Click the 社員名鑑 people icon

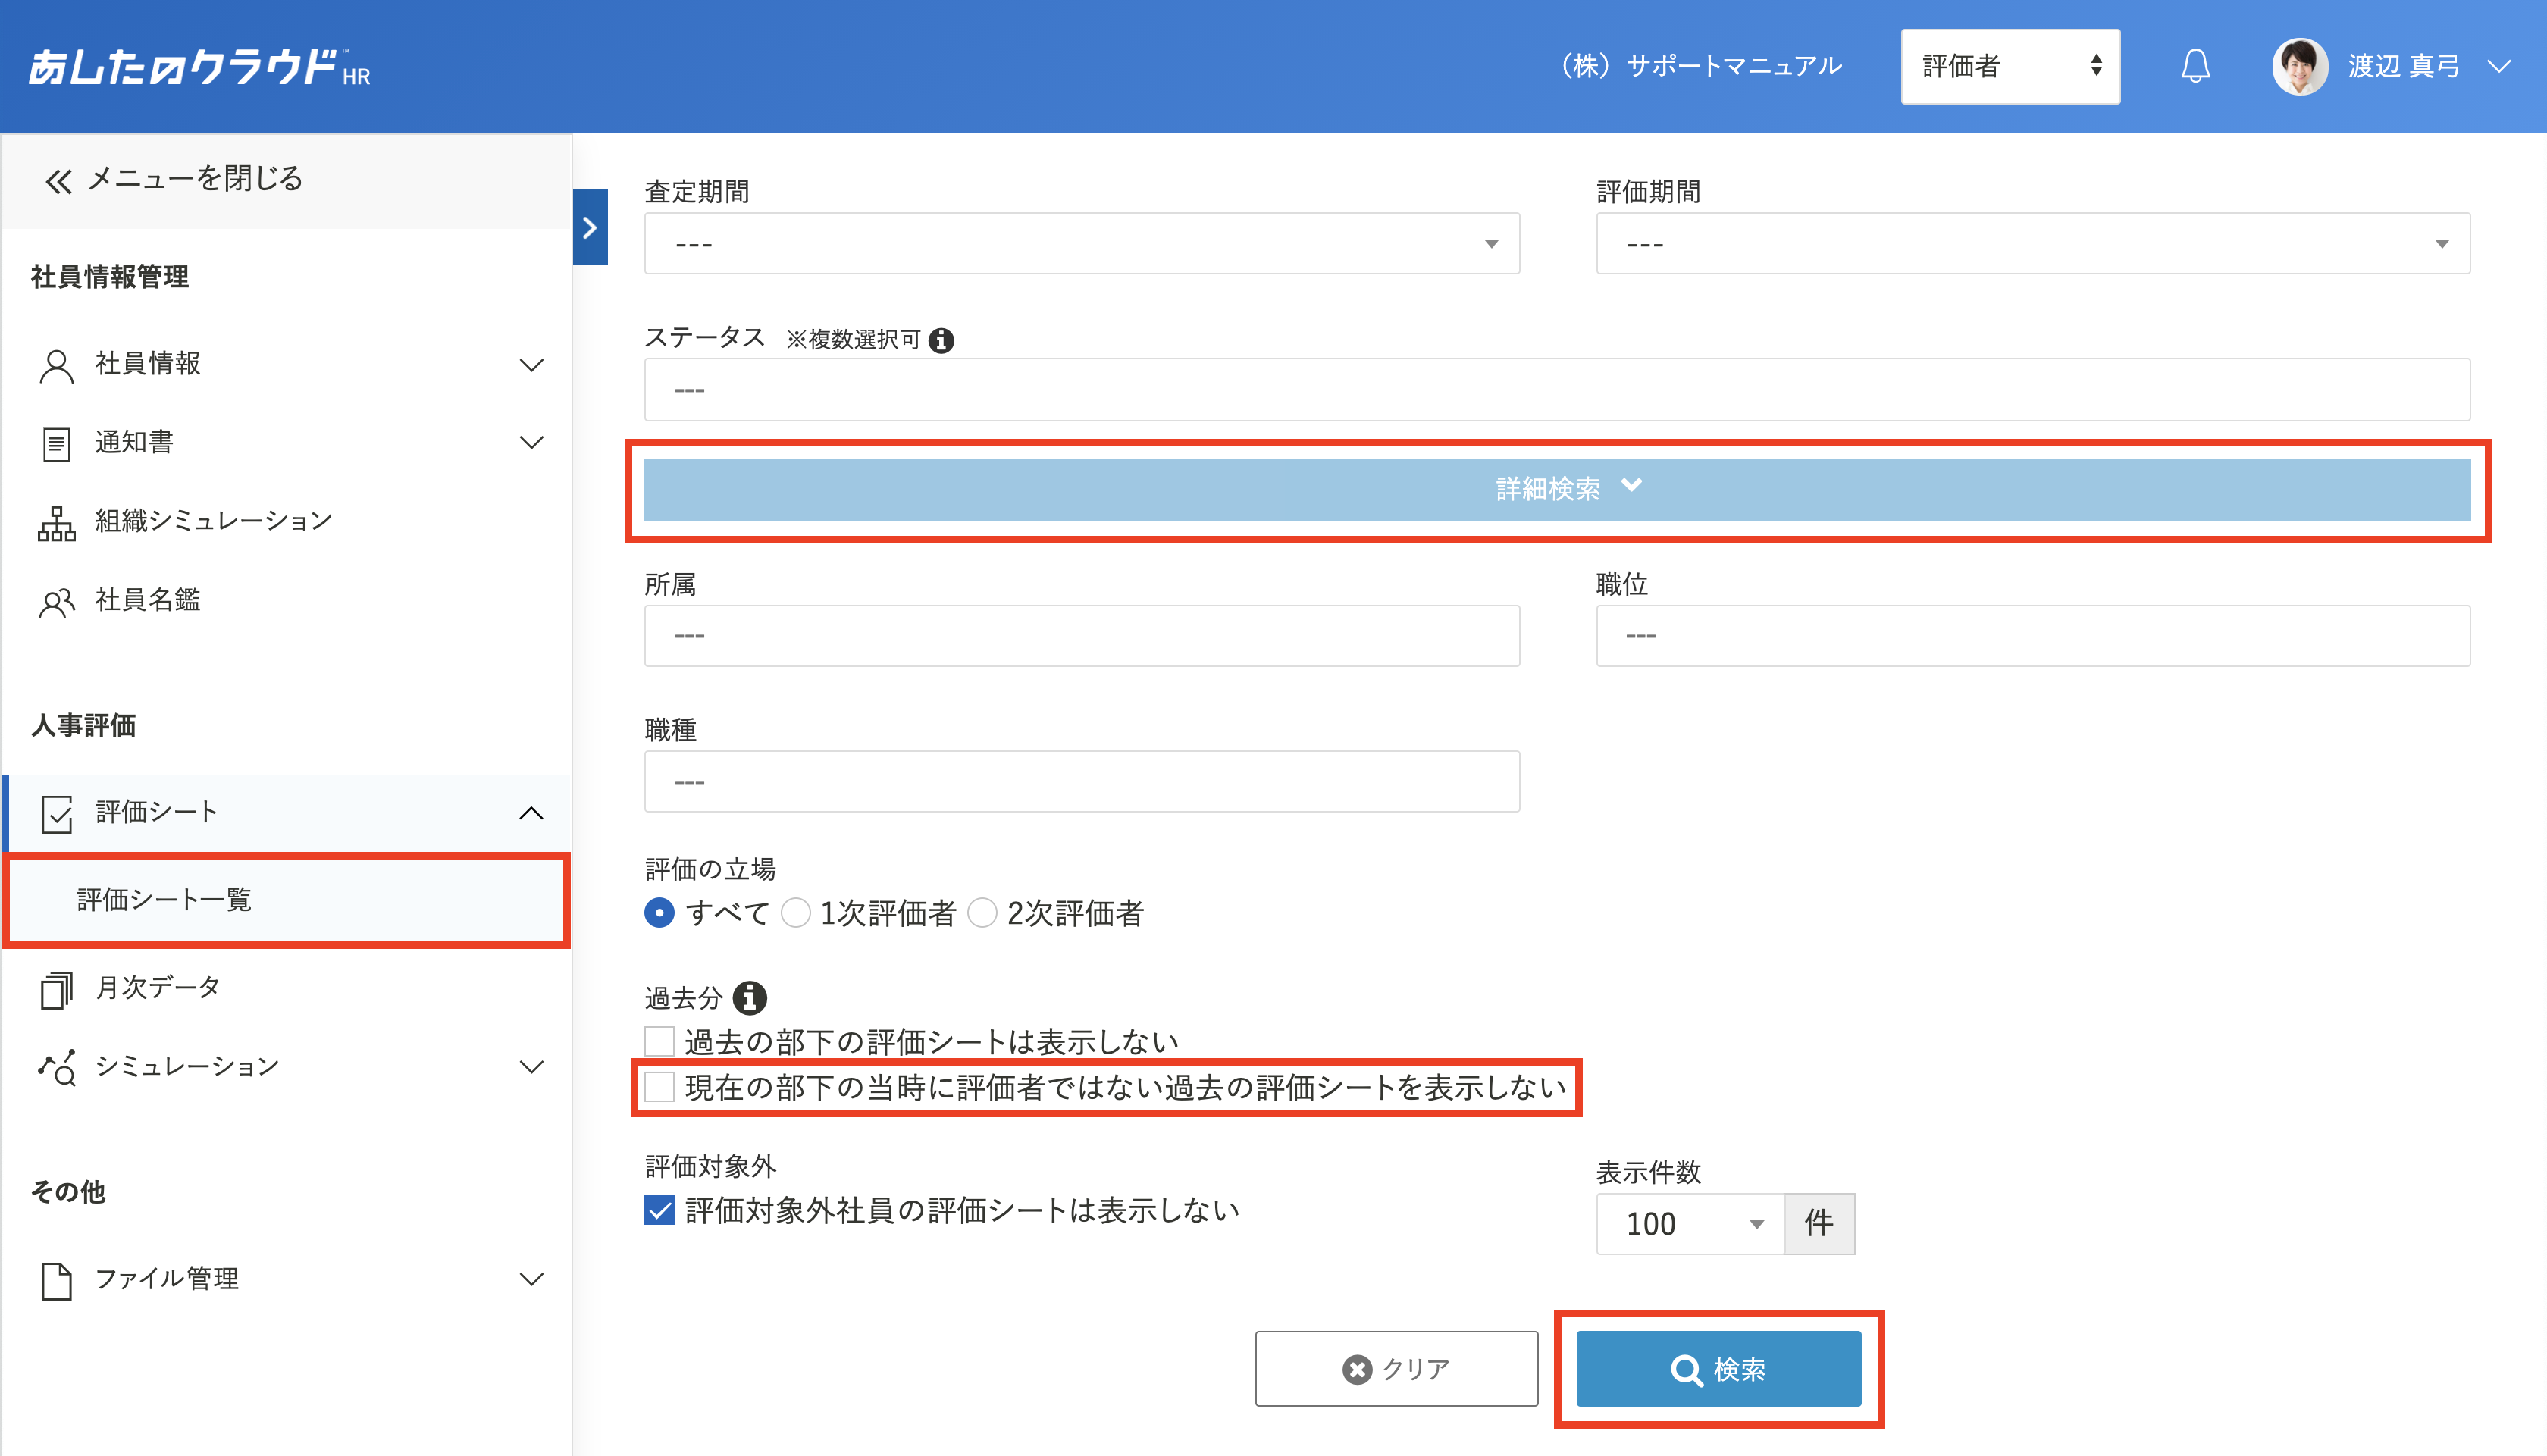56,602
